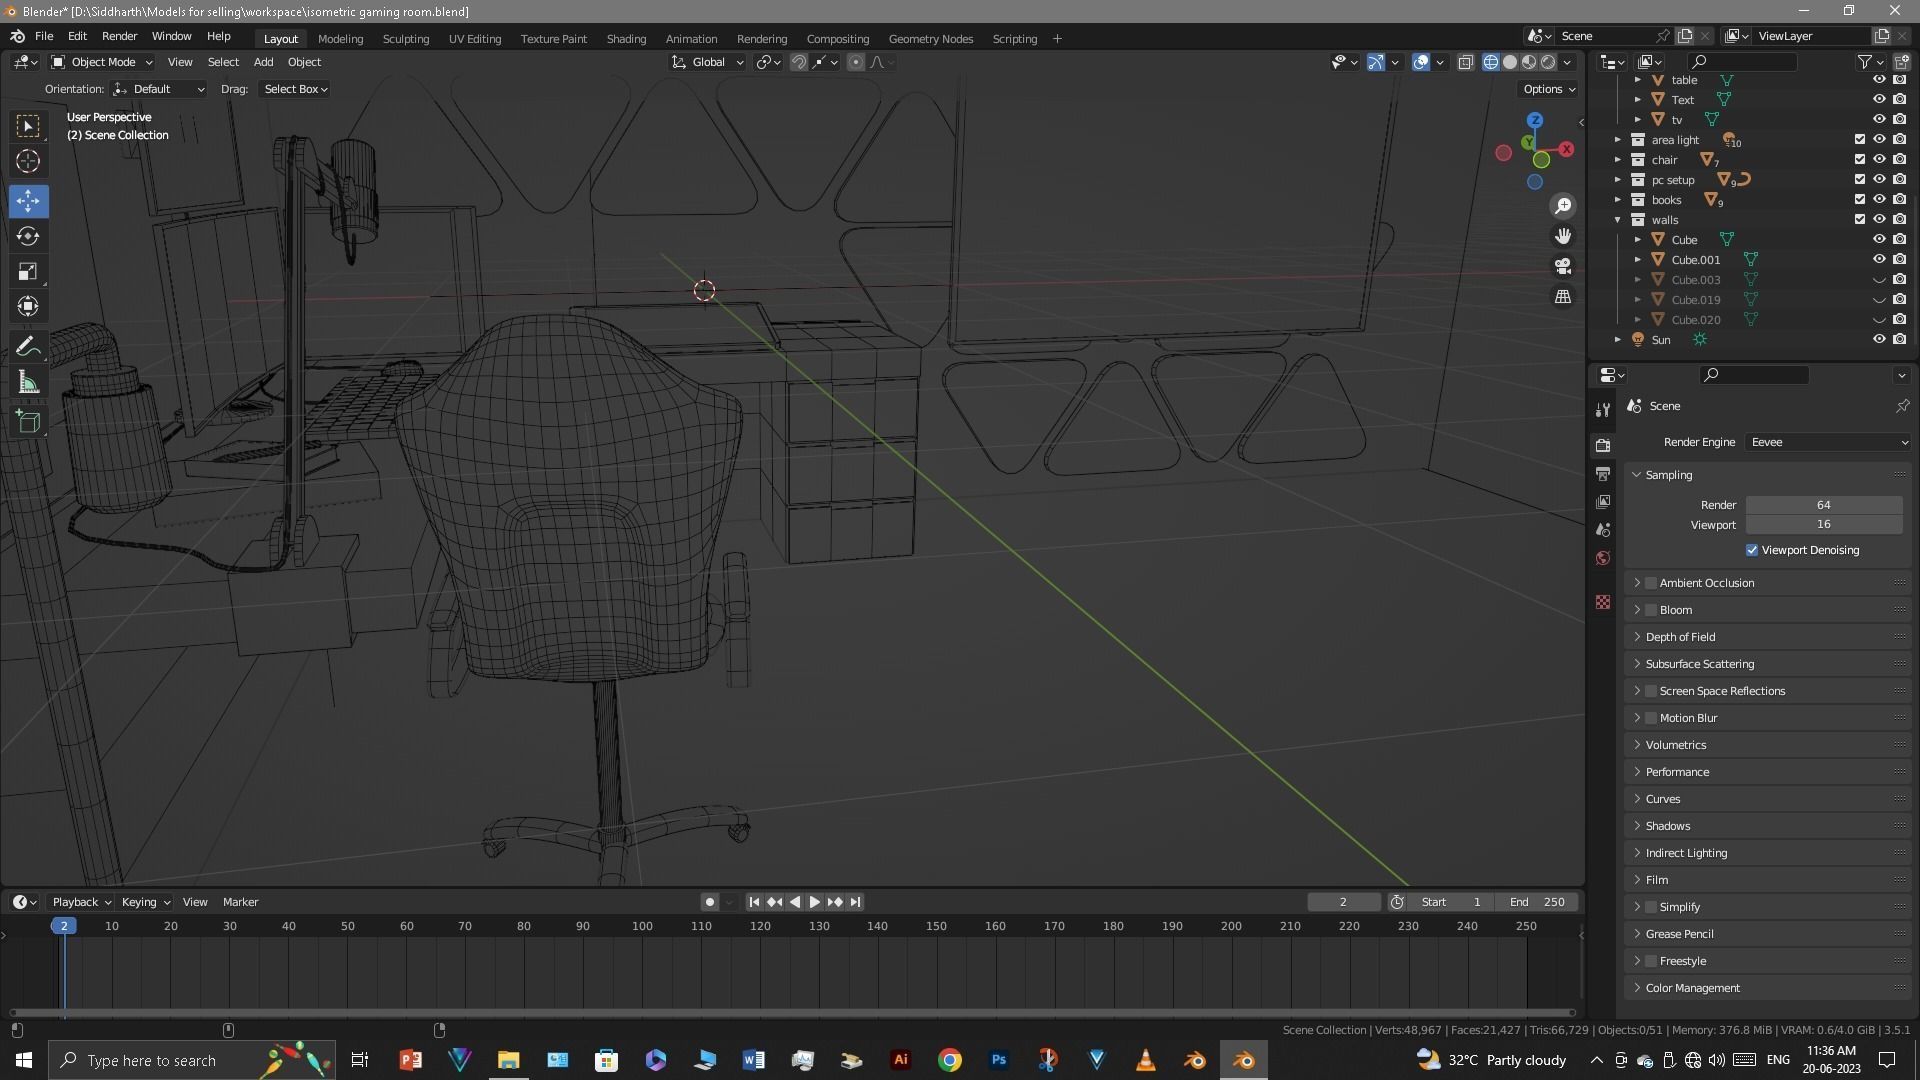Image resolution: width=1920 pixels, height=1080 pixels.
Task: Open the Playback popover
Action: [81, 902]
